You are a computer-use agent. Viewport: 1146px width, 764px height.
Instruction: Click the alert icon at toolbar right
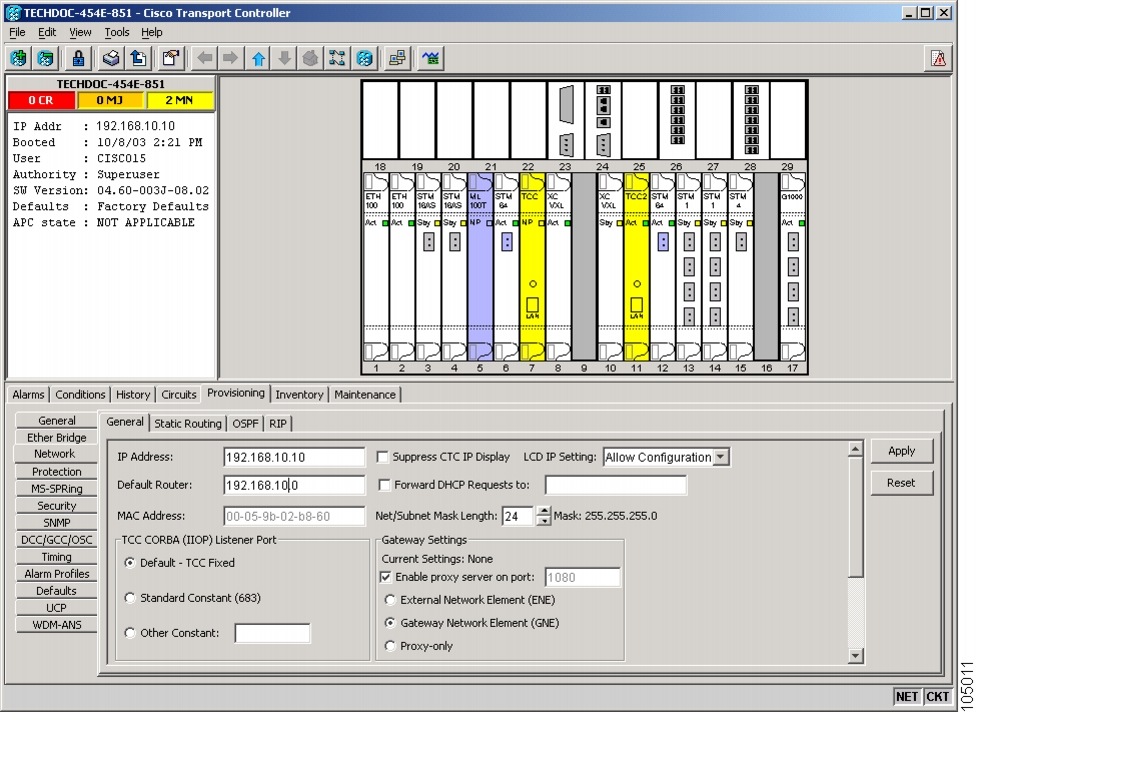pos(938,58)
